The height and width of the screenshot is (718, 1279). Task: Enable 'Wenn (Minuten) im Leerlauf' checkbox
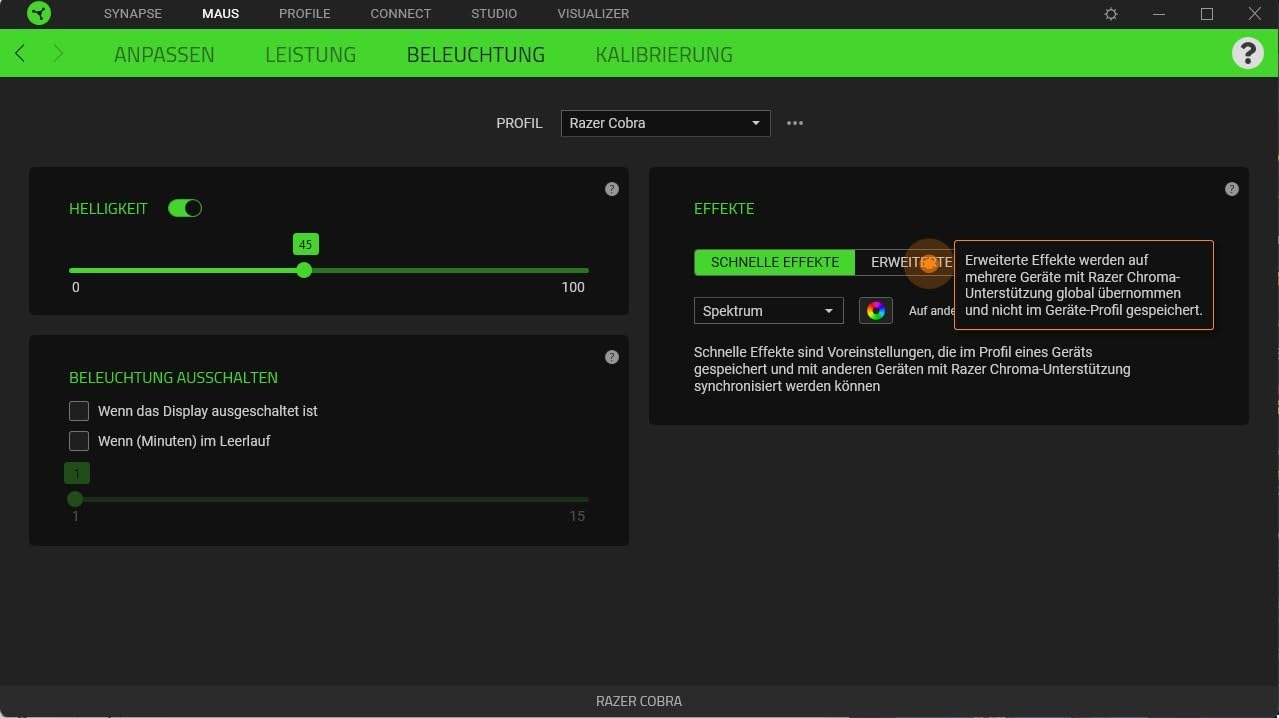(x=79, y=441)
